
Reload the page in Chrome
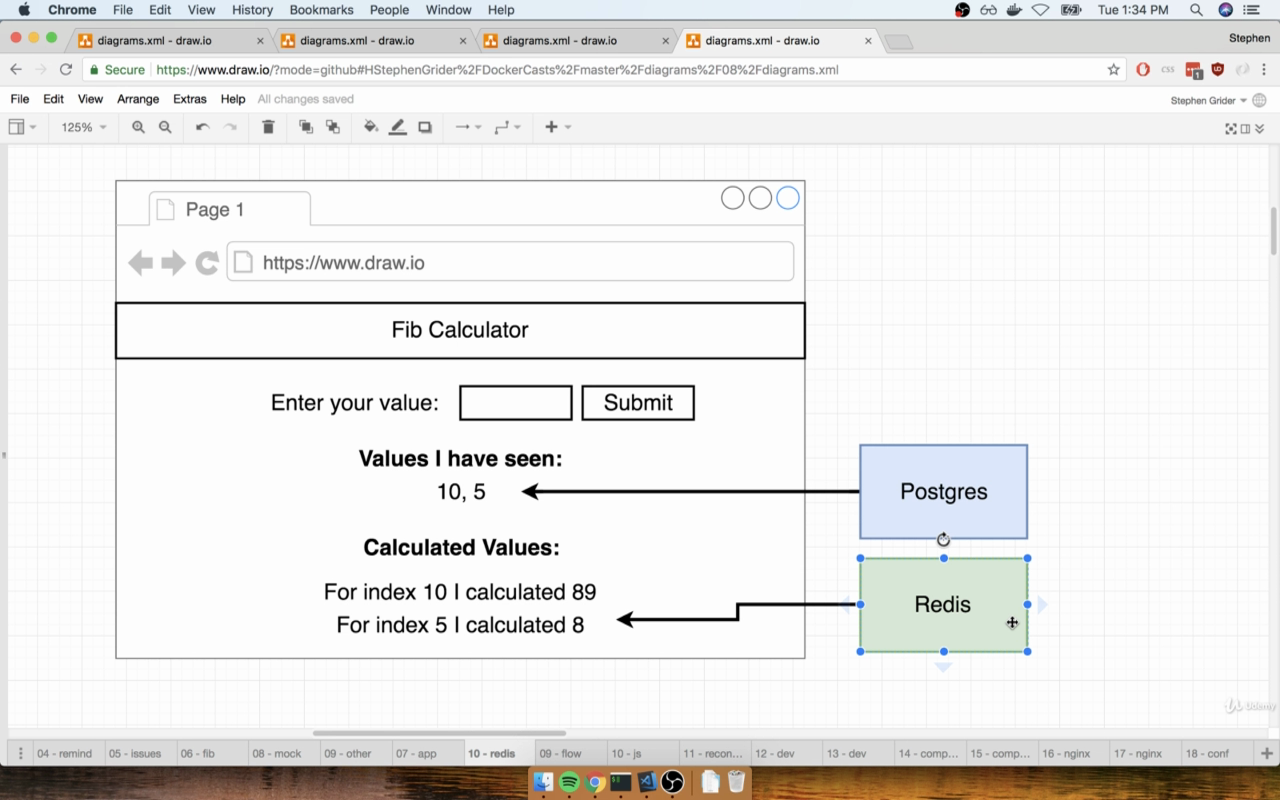click(66, 70)
